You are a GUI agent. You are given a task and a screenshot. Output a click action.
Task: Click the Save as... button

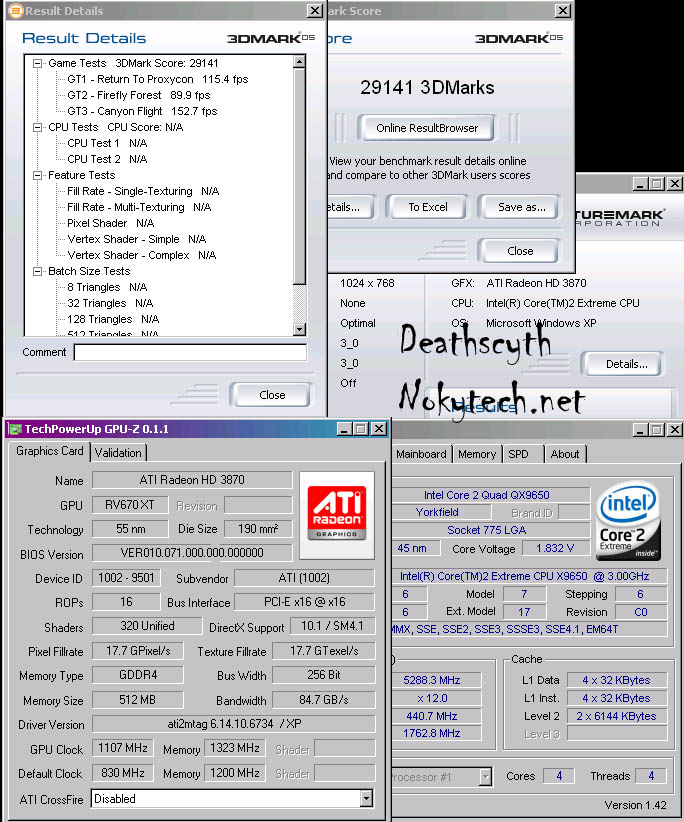pyautogui.click(x=520, y=207)
